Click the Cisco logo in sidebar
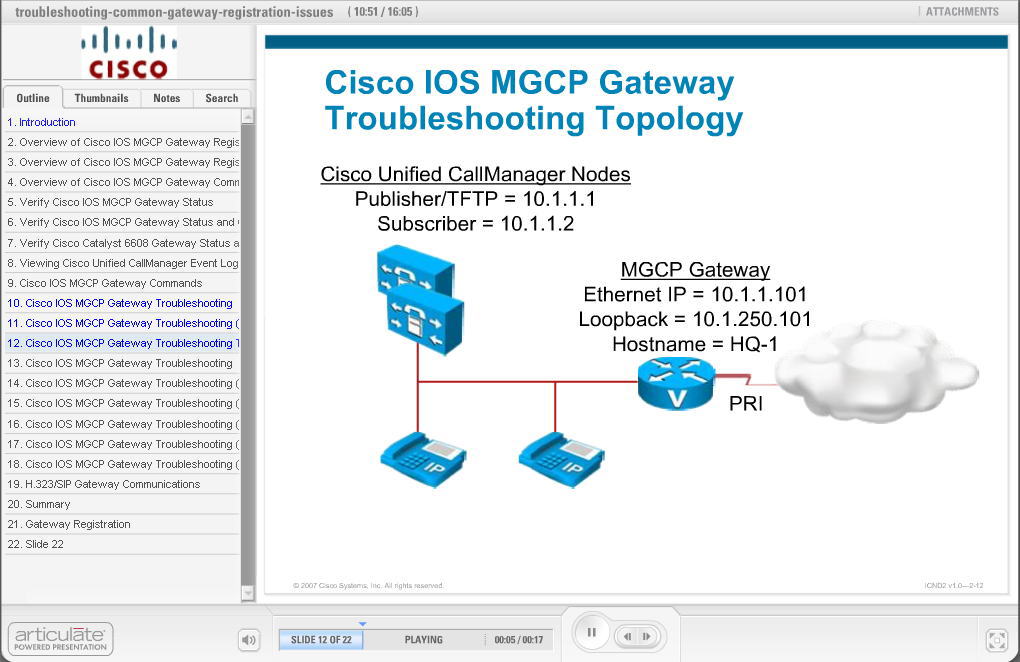The width and height of the screenshot is (1020, 662). pyautogui.click(x=128, y=53)
